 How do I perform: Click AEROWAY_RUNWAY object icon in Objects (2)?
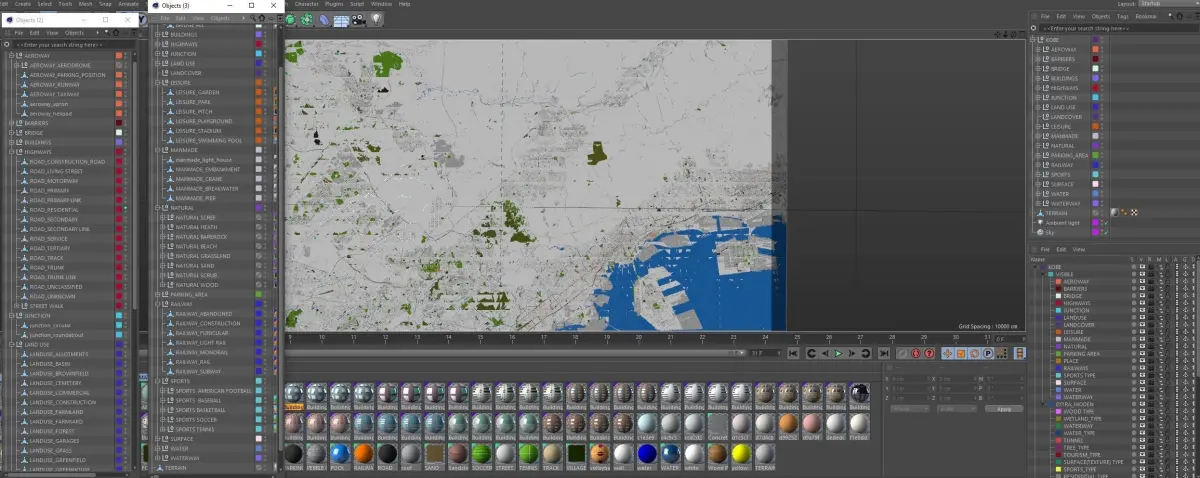pos(24,84)
